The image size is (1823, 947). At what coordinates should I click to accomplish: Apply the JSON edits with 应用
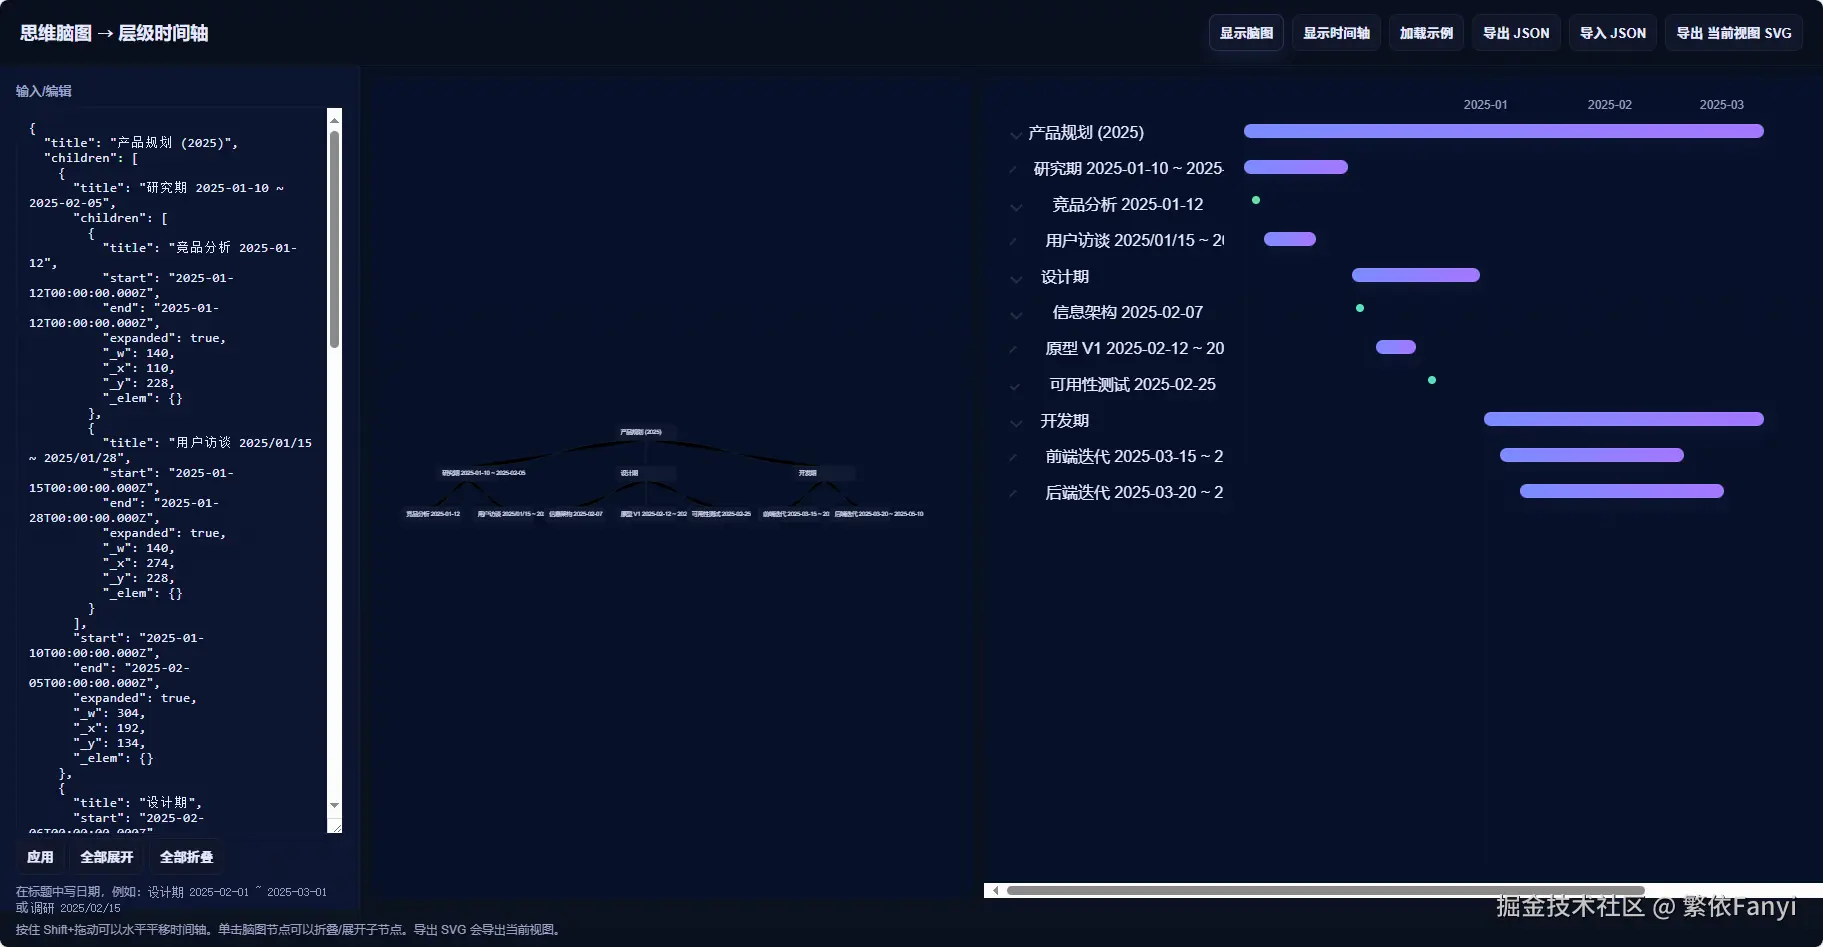40,857
